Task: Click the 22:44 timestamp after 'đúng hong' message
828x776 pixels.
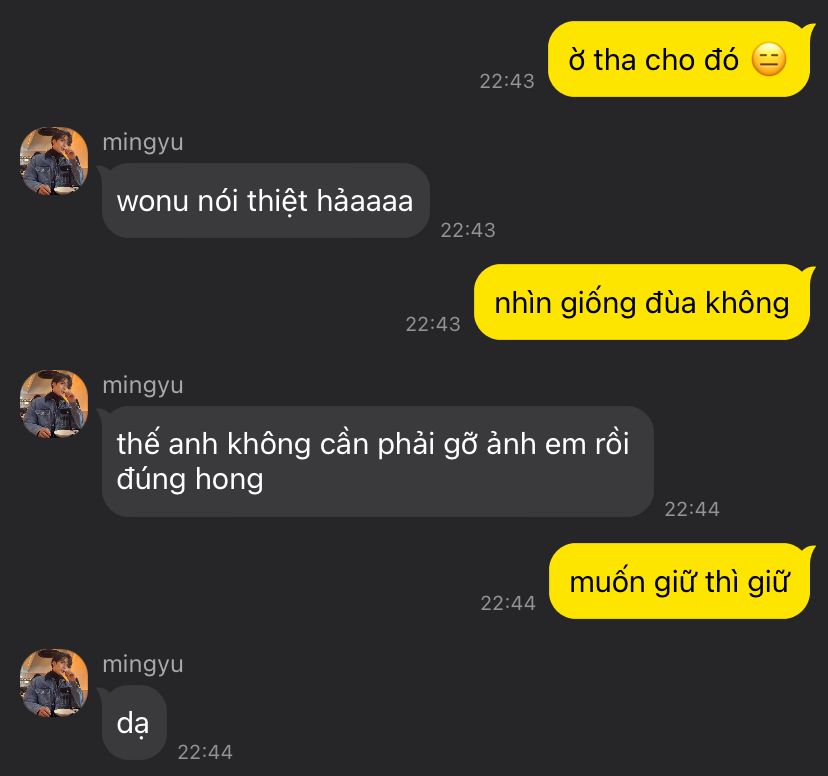Action: [x=692, y=509]
